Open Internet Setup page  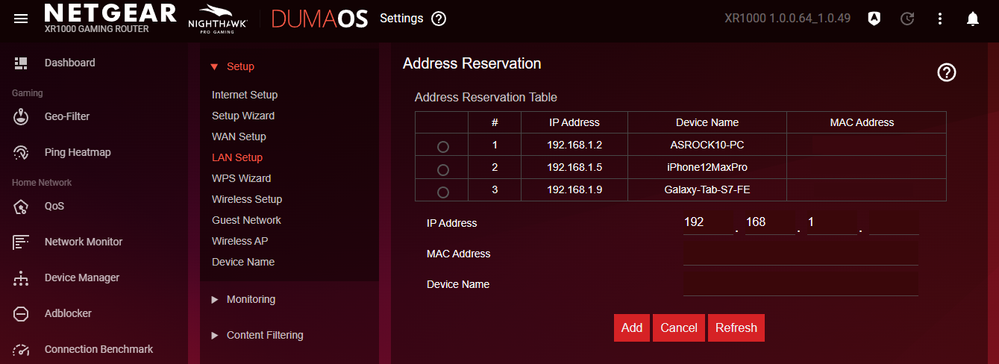click(245, 95)
